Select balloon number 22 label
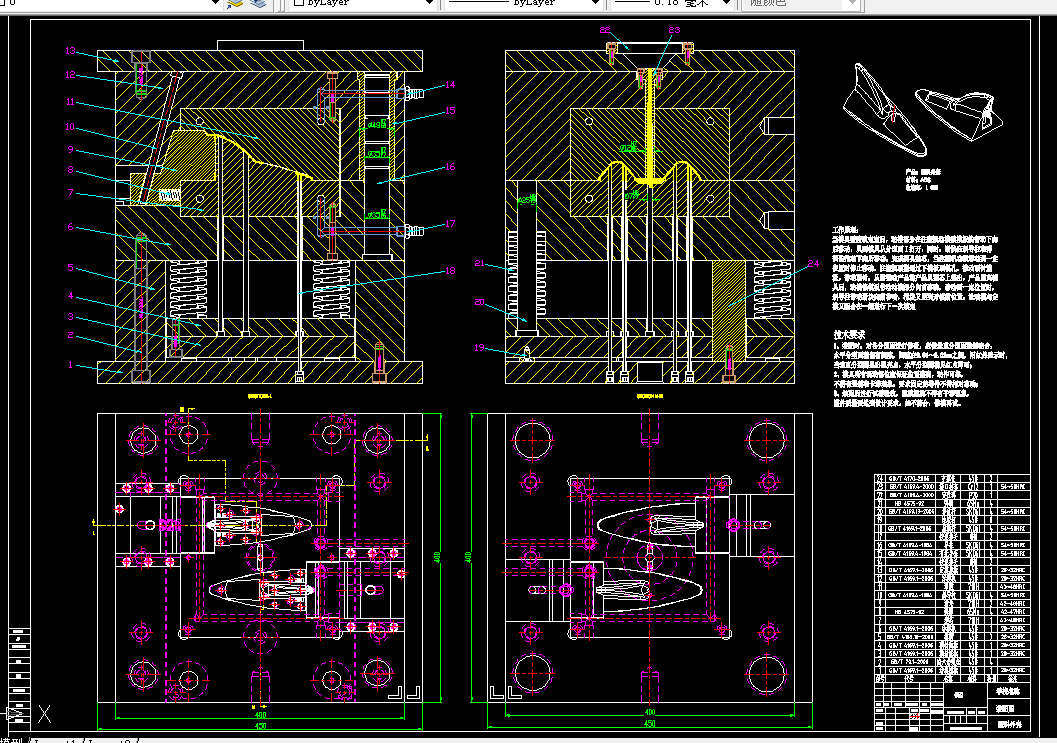 tap(605, 30)
